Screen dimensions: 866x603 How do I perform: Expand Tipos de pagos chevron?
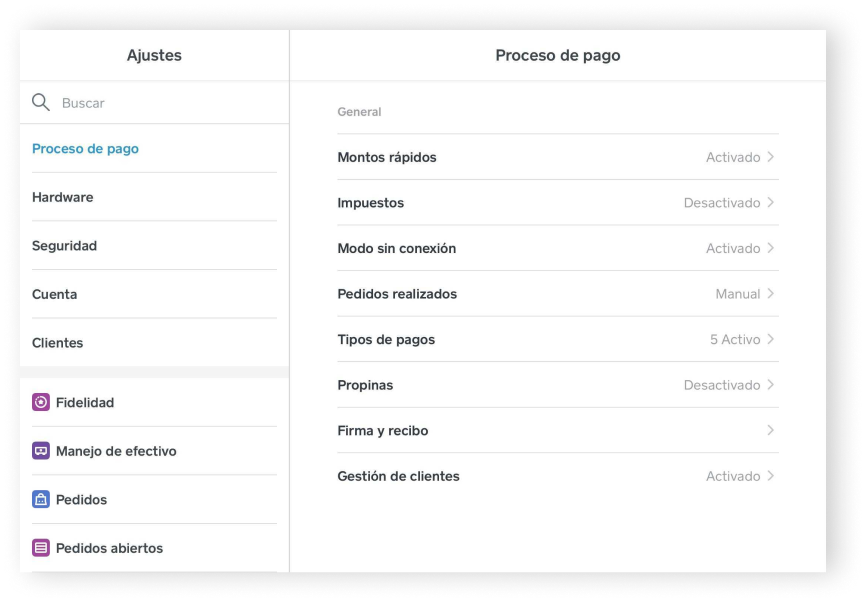pyautogui.click(x=770, y=339)
